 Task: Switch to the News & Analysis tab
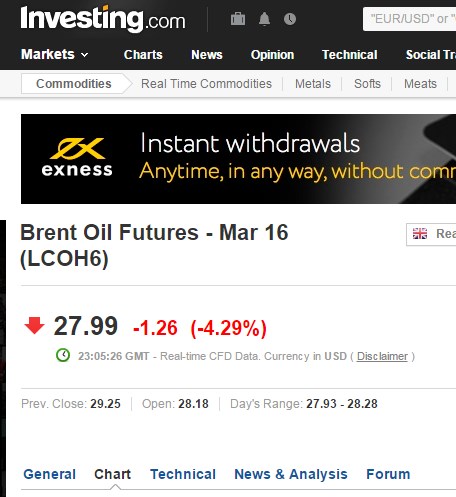tap(291, 474)
